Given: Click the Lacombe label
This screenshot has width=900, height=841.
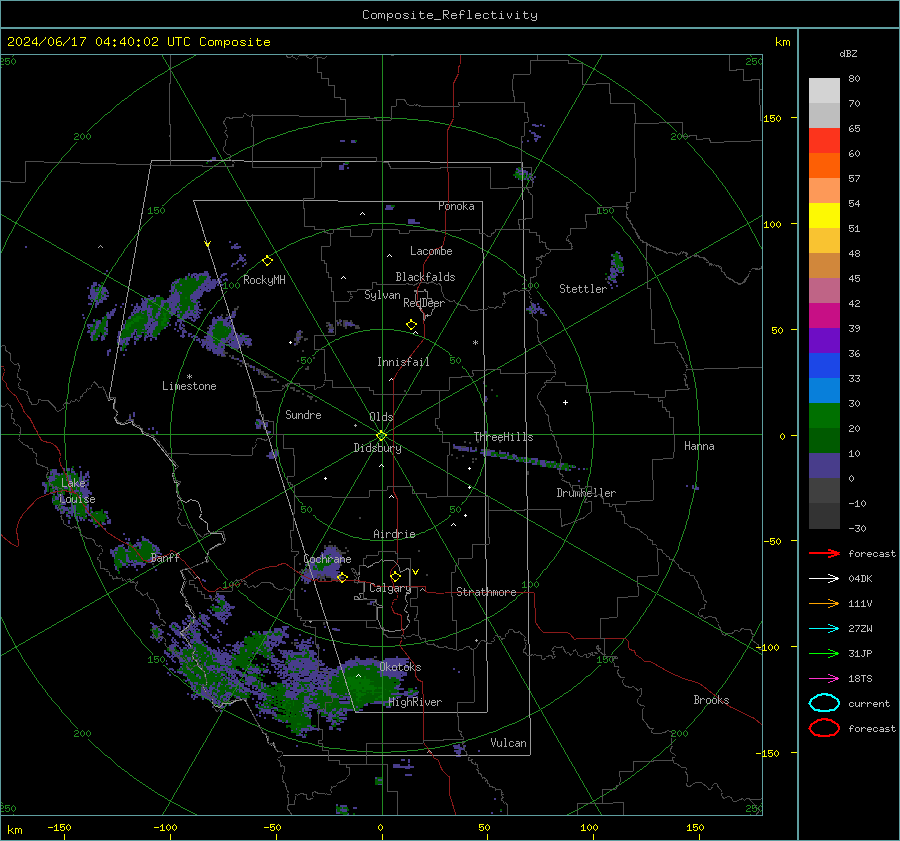Looking at the screenshot, I should point(431,251).
